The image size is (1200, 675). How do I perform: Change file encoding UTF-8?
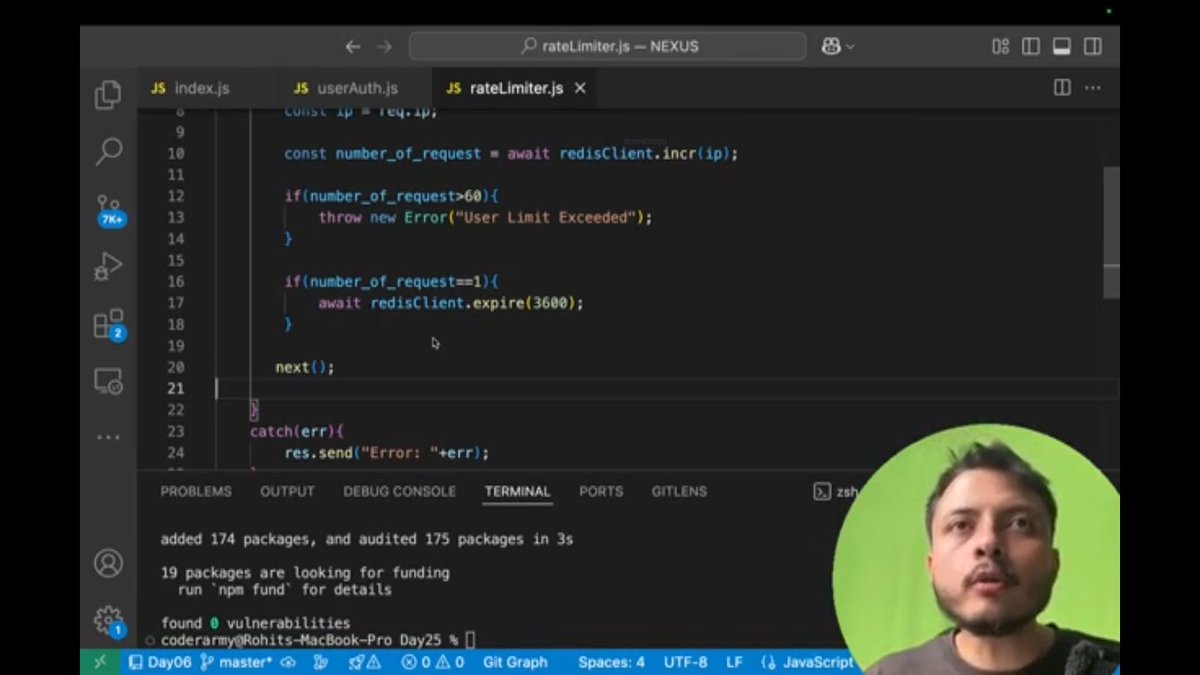[x=685, y=662]
